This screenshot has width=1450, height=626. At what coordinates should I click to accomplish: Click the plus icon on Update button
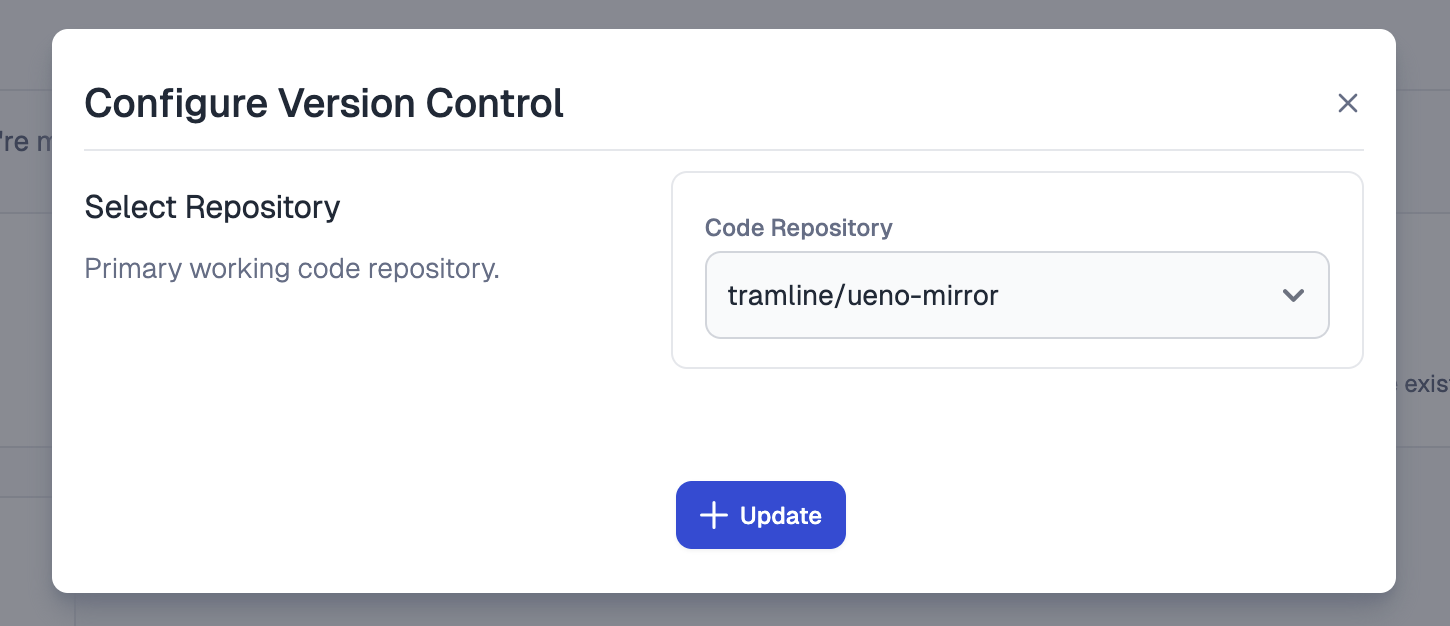coord(713,515)
